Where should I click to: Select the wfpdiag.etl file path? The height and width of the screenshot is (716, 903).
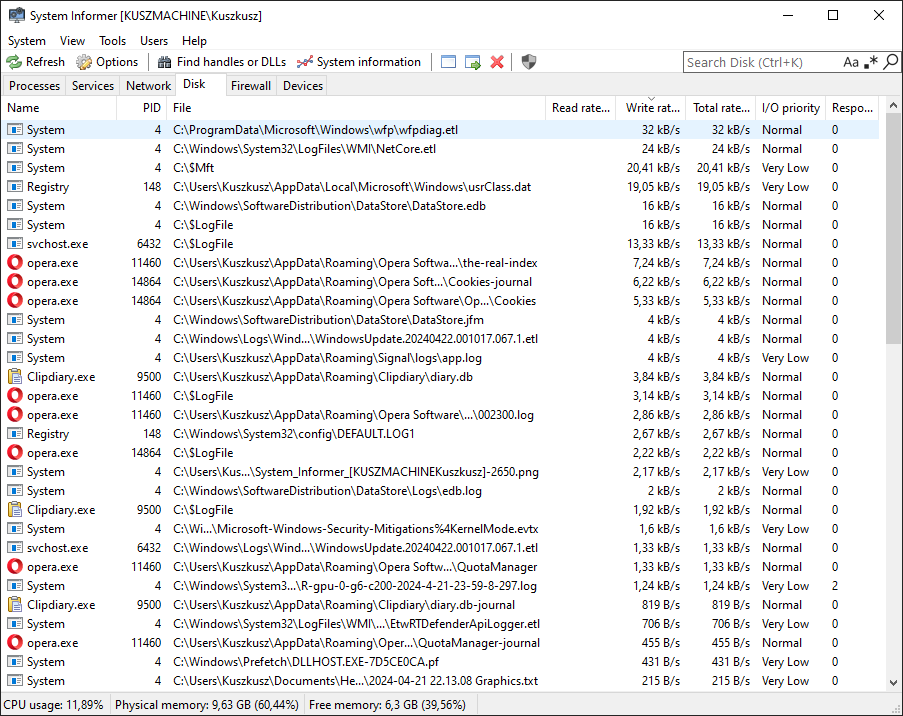click(316, 130)
